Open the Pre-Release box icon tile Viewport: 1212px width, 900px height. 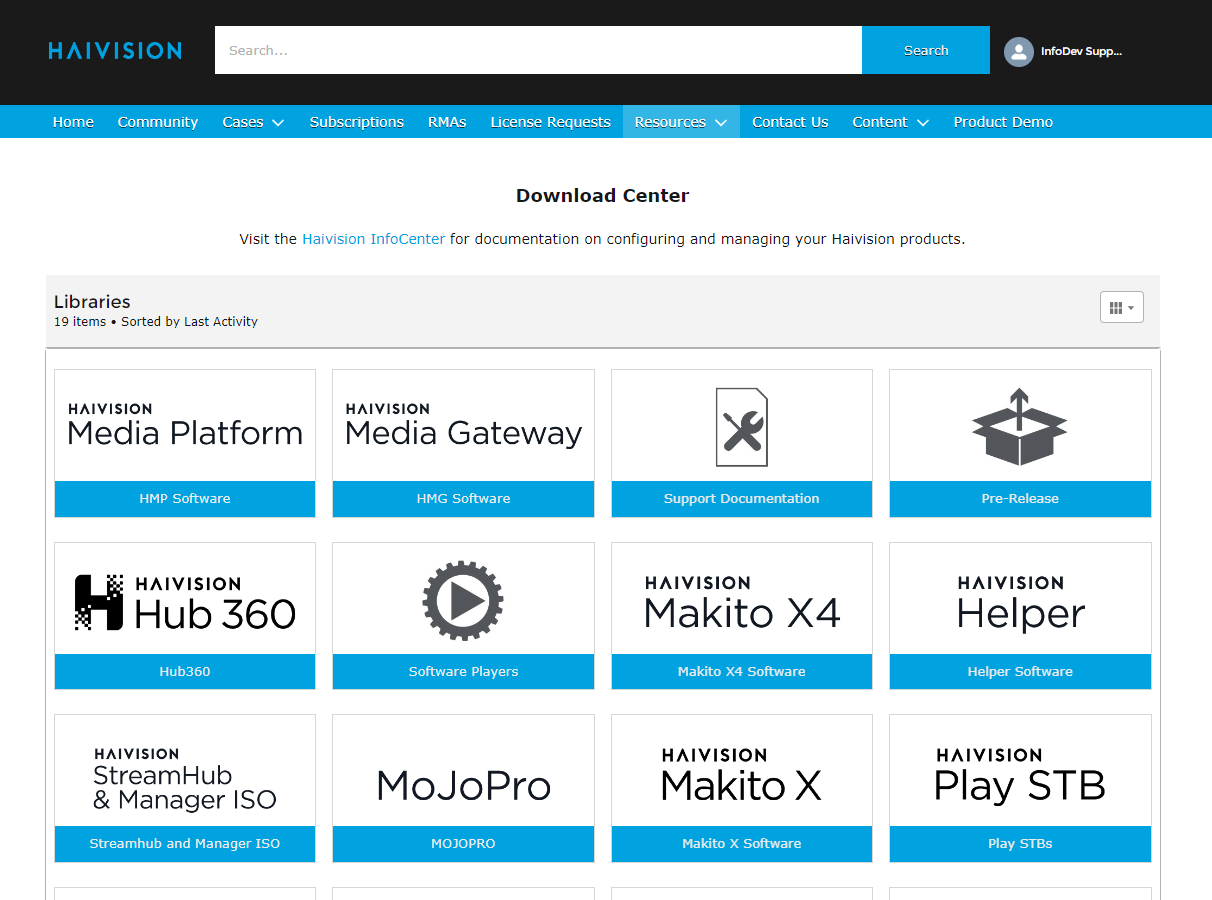(x=1019, y=427)
